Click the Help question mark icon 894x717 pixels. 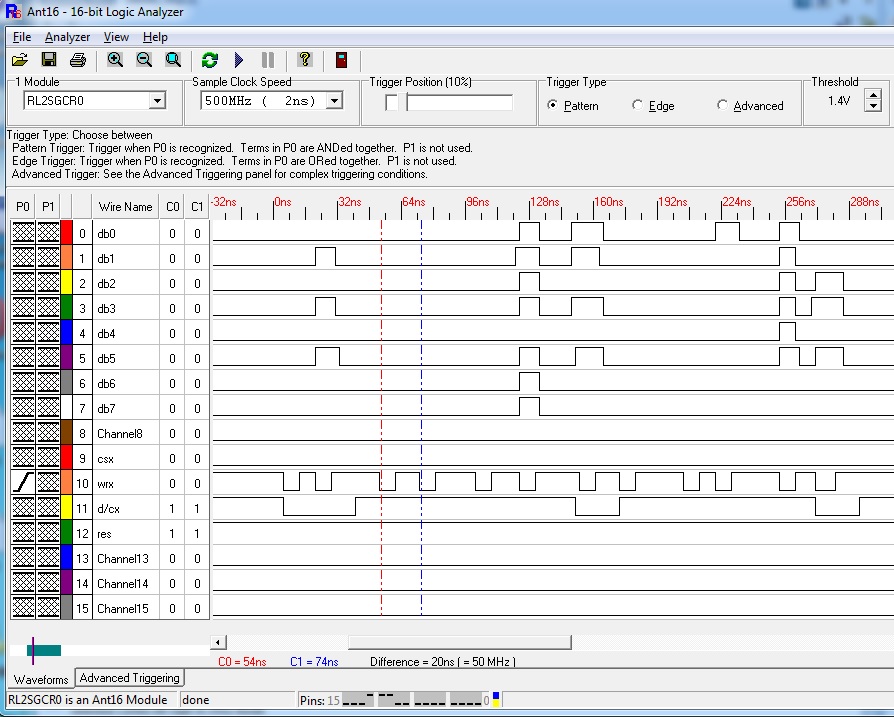click(x=305, y=60)
